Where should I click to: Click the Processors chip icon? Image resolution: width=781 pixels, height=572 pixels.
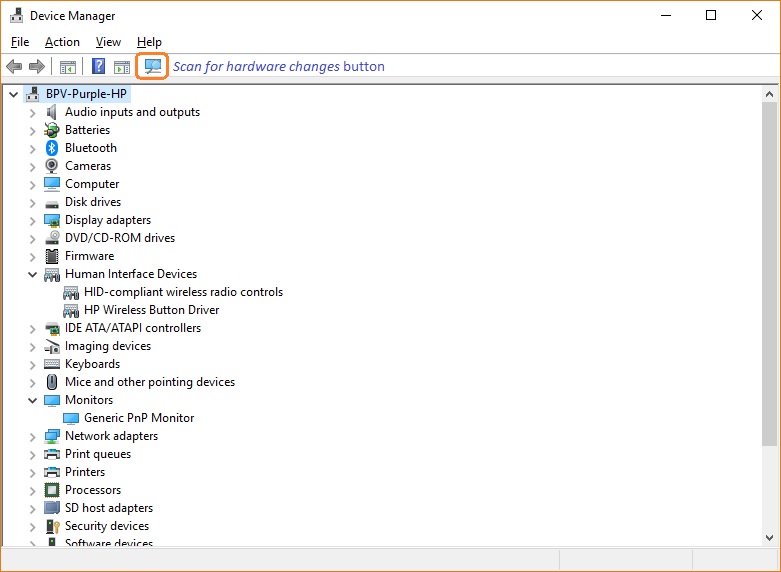click(52, 490)
